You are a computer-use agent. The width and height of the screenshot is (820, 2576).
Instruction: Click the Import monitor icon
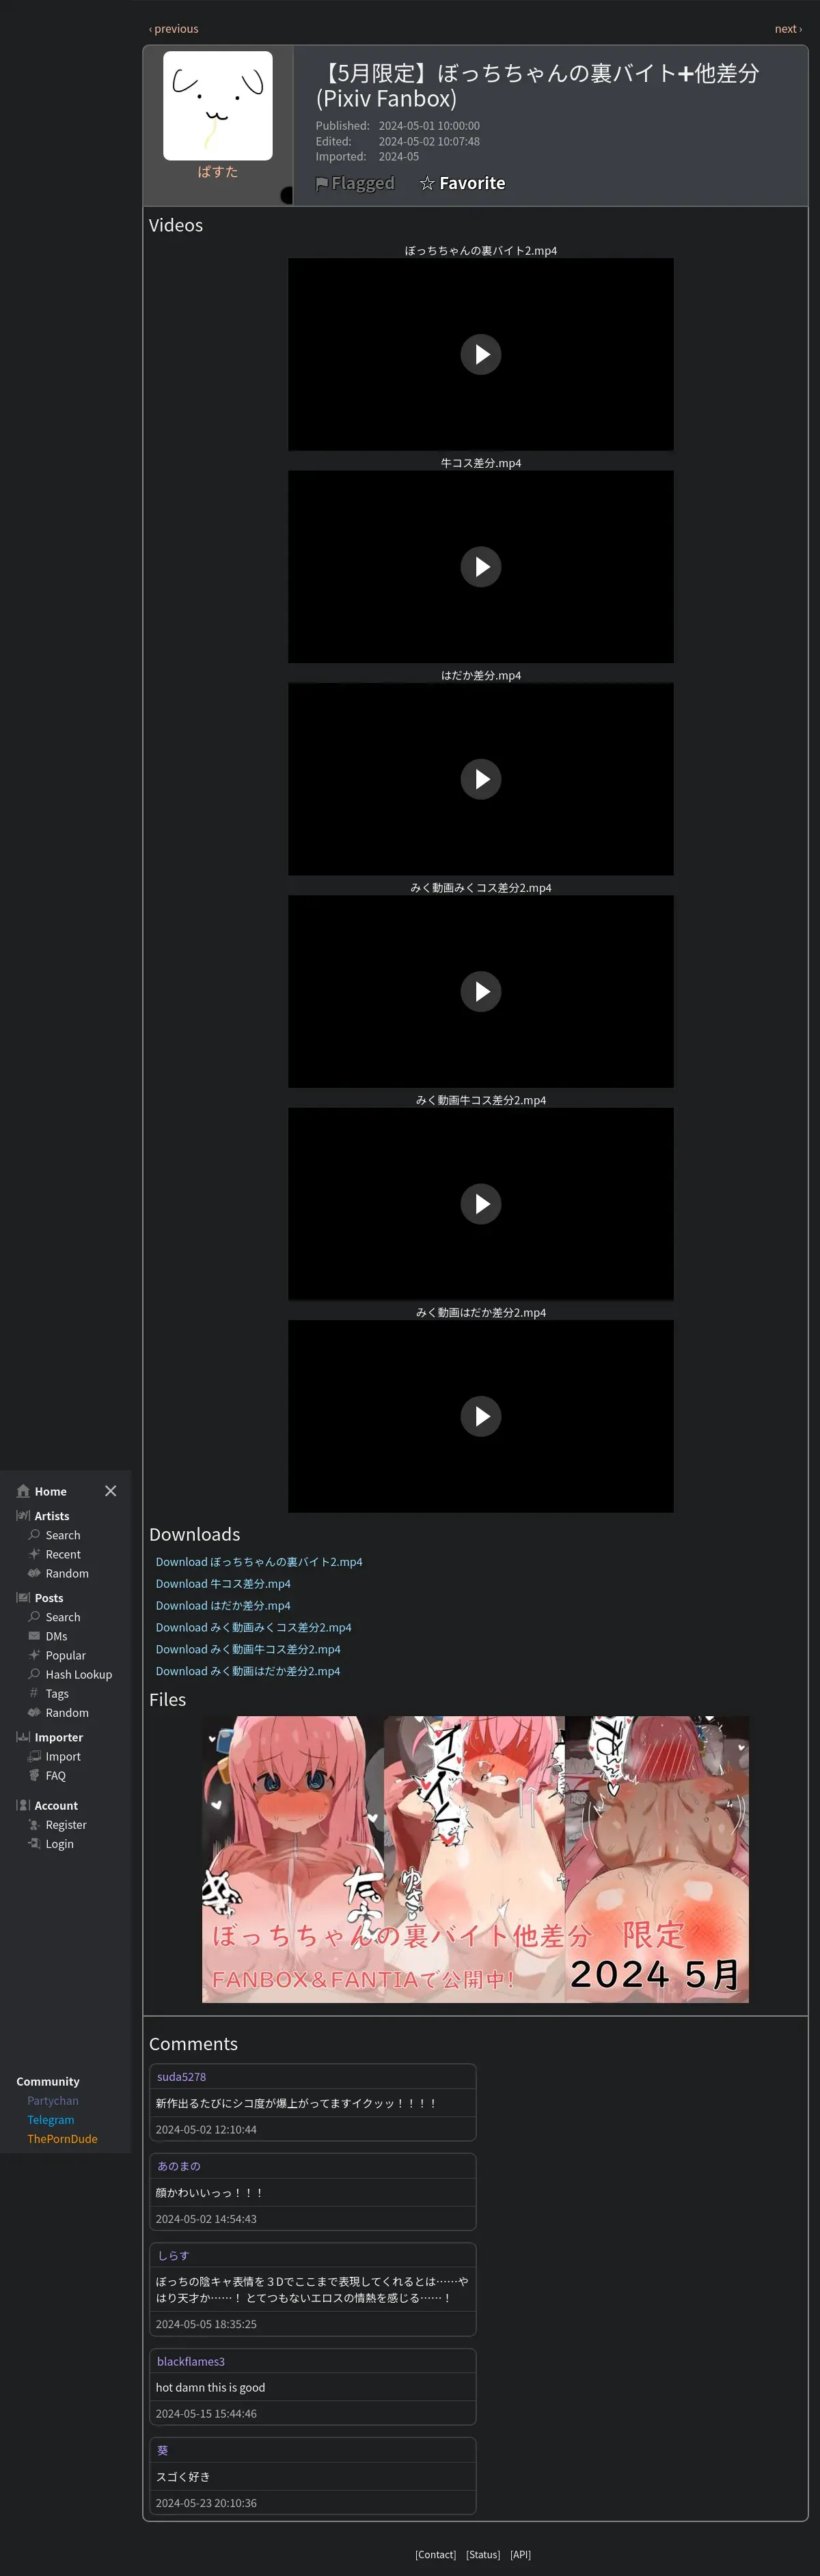pyautogui.click(x=34, y=1756)
